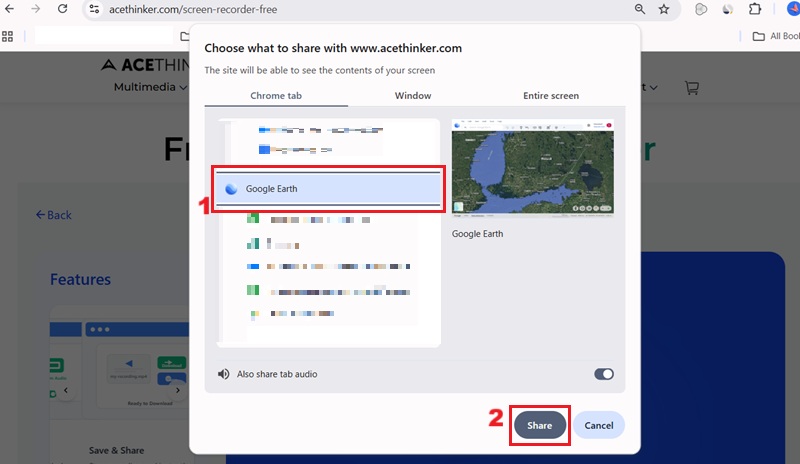Viewport: 800px width, 464px height.
Task: Reload the page
Action: coord(62,9)
